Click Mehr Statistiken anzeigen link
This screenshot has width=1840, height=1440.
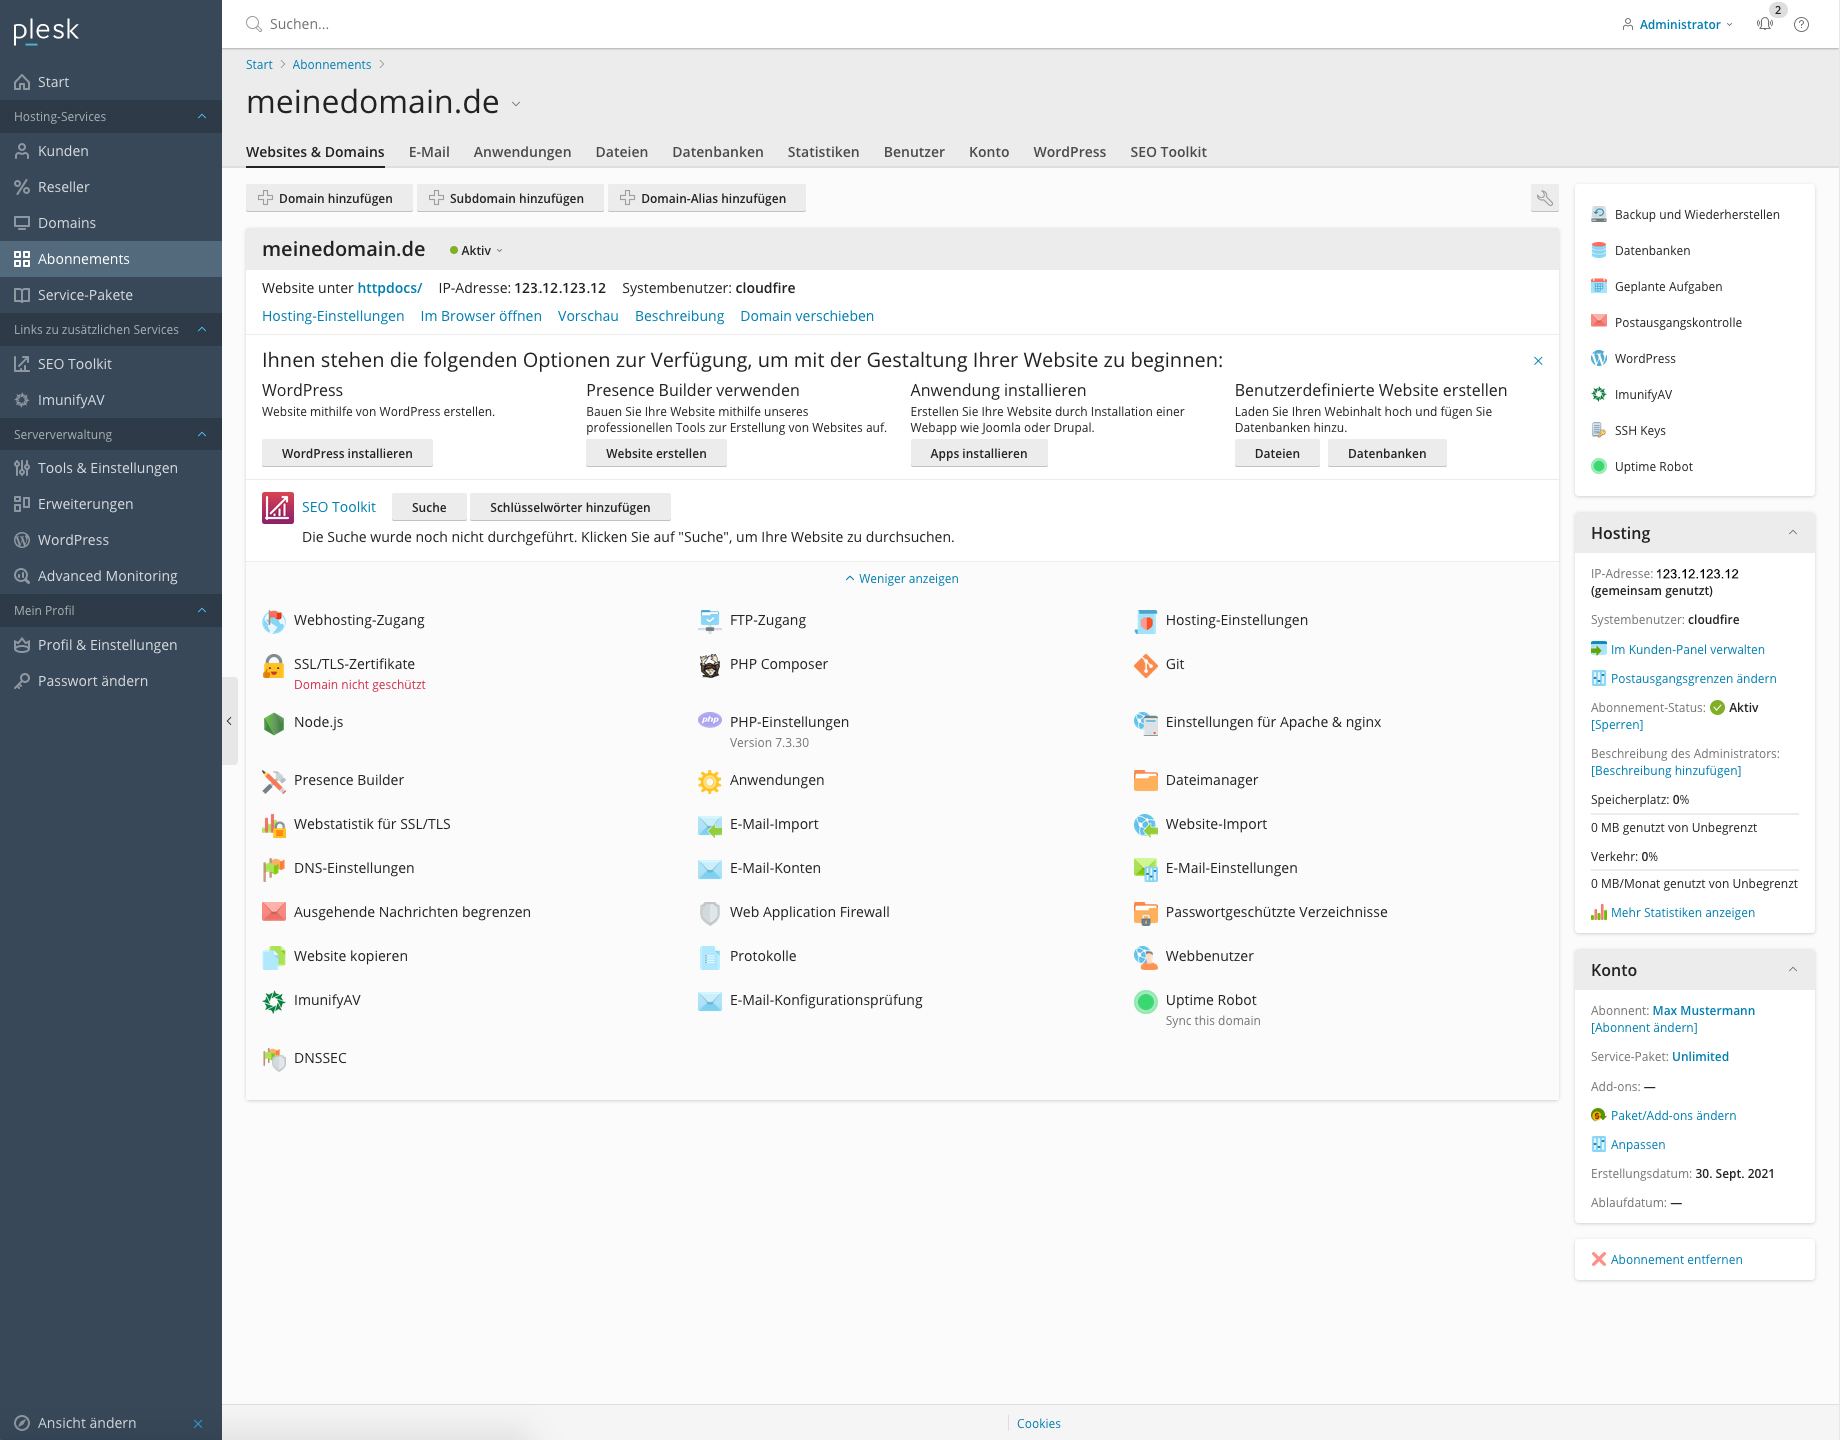(x=1682, y=913)
